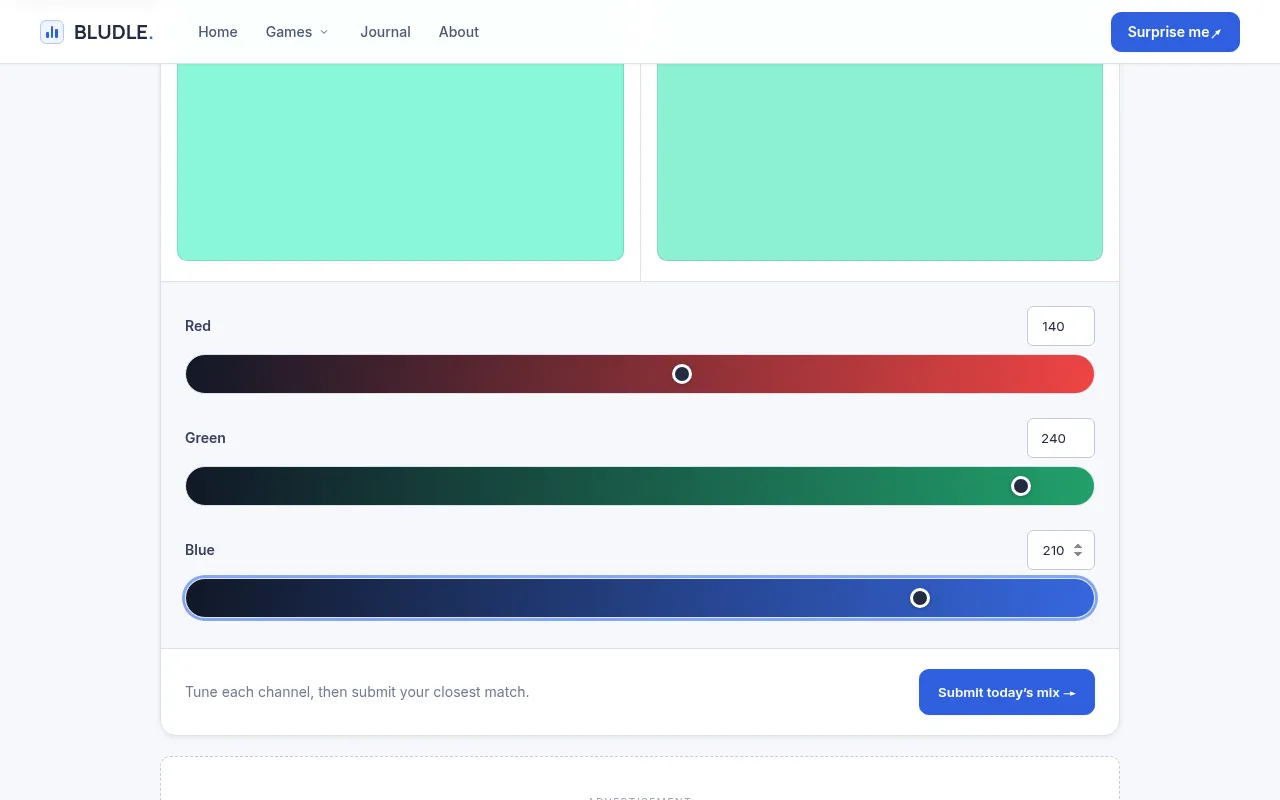Click the Surprise me button
The height and width of the screenshot is (800, 1280).
[x=1175, y=32]
